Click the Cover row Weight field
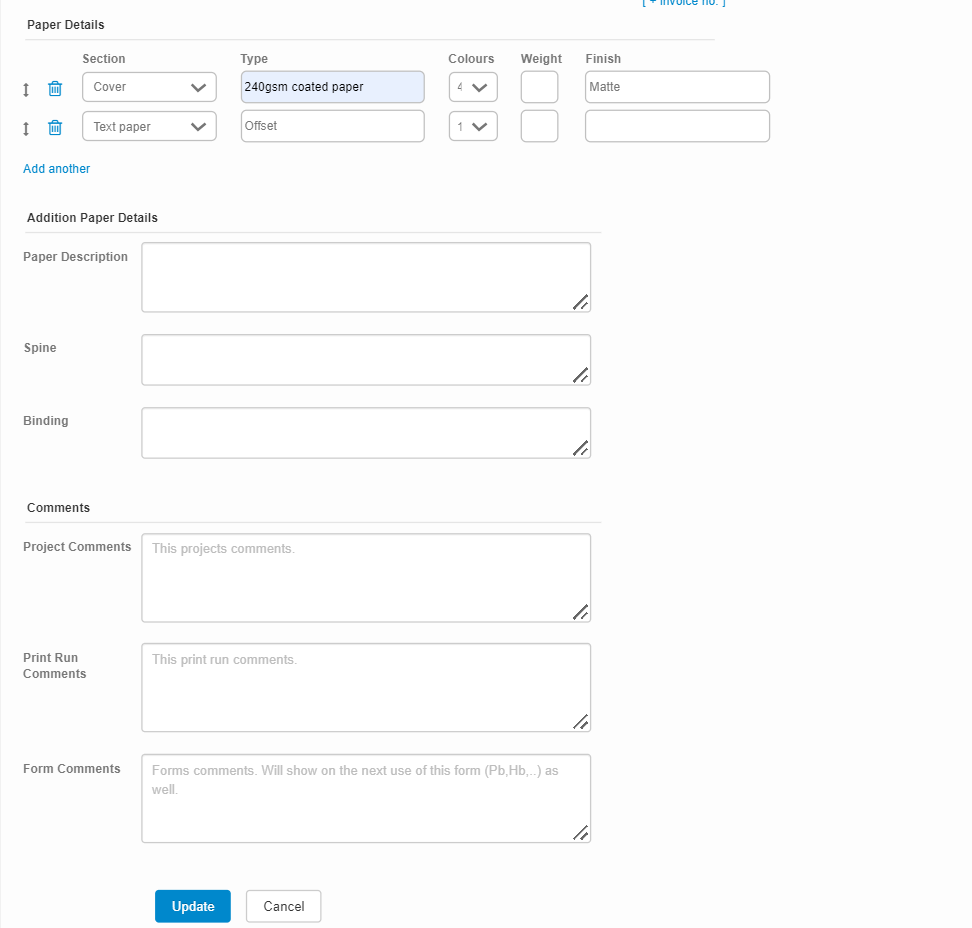 (x=539, y=87)
